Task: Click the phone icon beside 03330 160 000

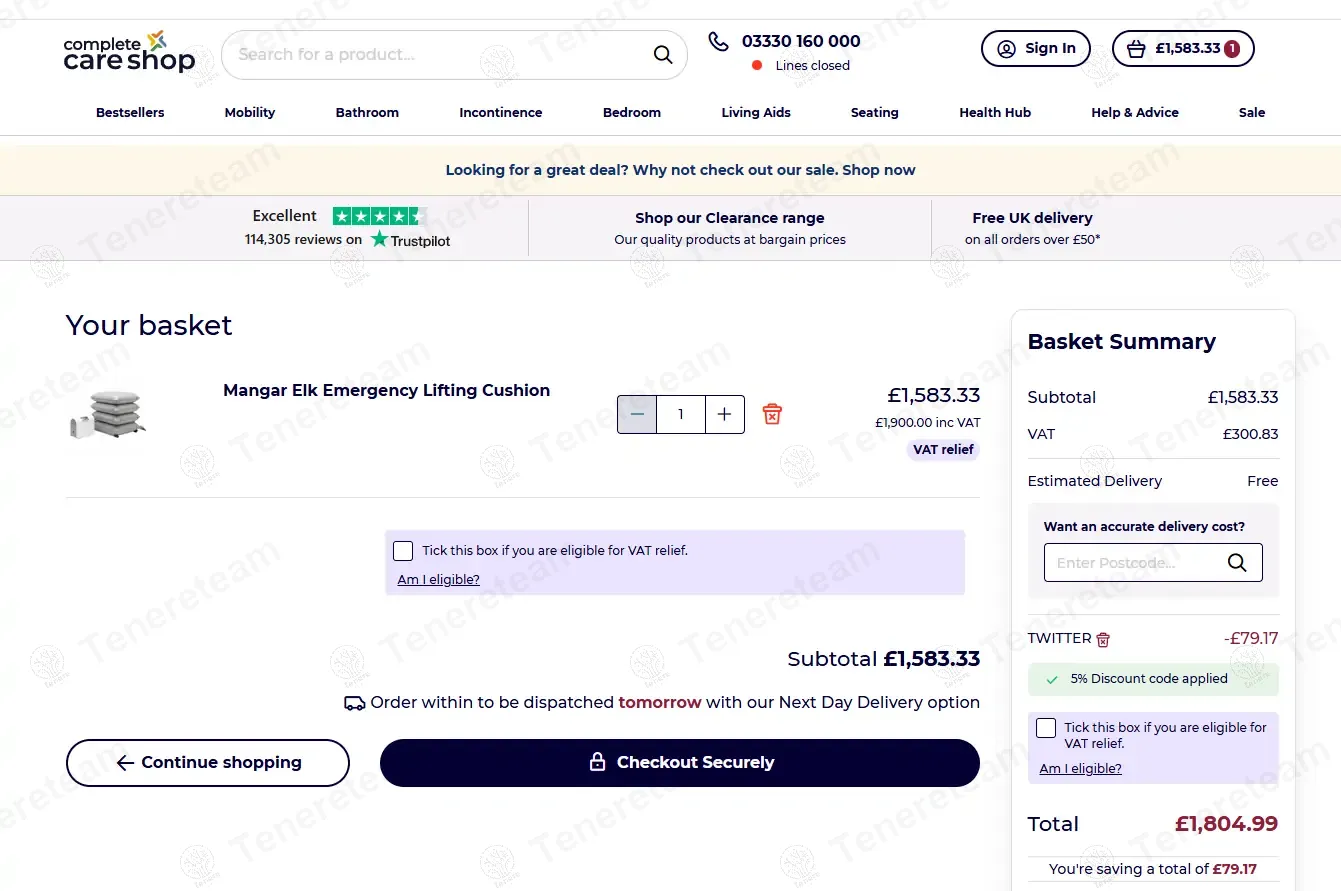Action: click(718, 41)
